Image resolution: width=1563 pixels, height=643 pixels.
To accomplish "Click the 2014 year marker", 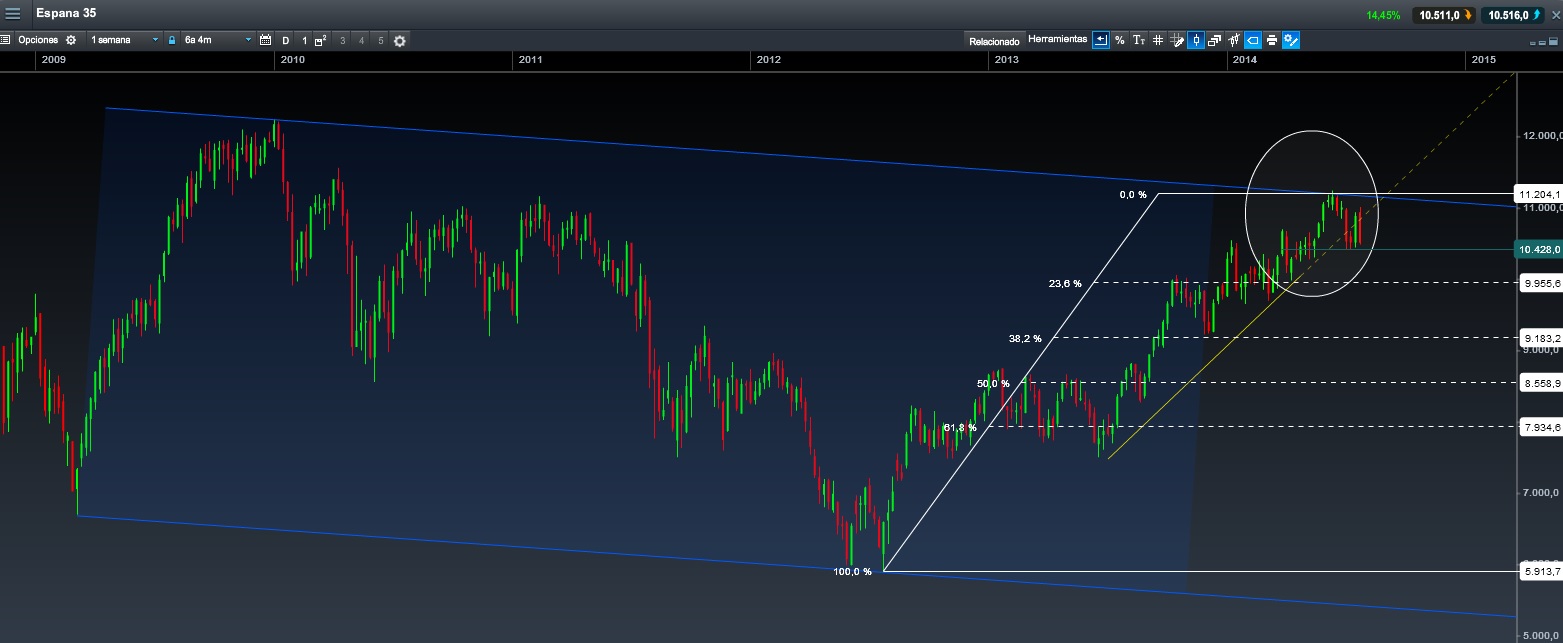I will point(1244,60).
